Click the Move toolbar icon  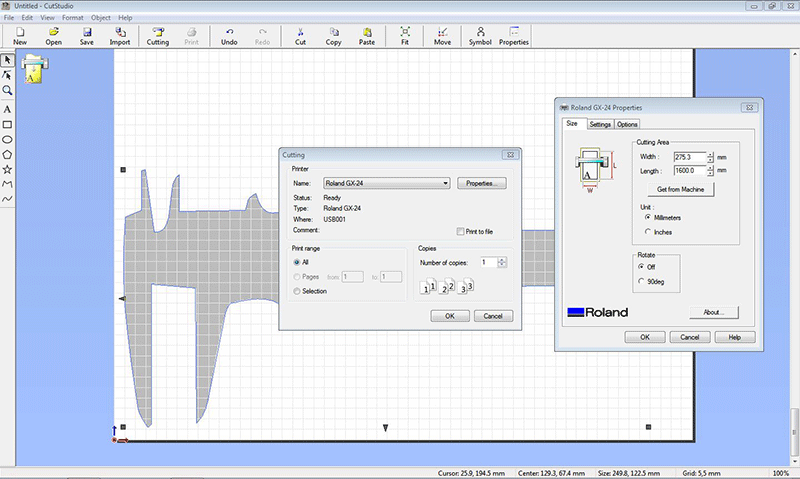(442, 36)
